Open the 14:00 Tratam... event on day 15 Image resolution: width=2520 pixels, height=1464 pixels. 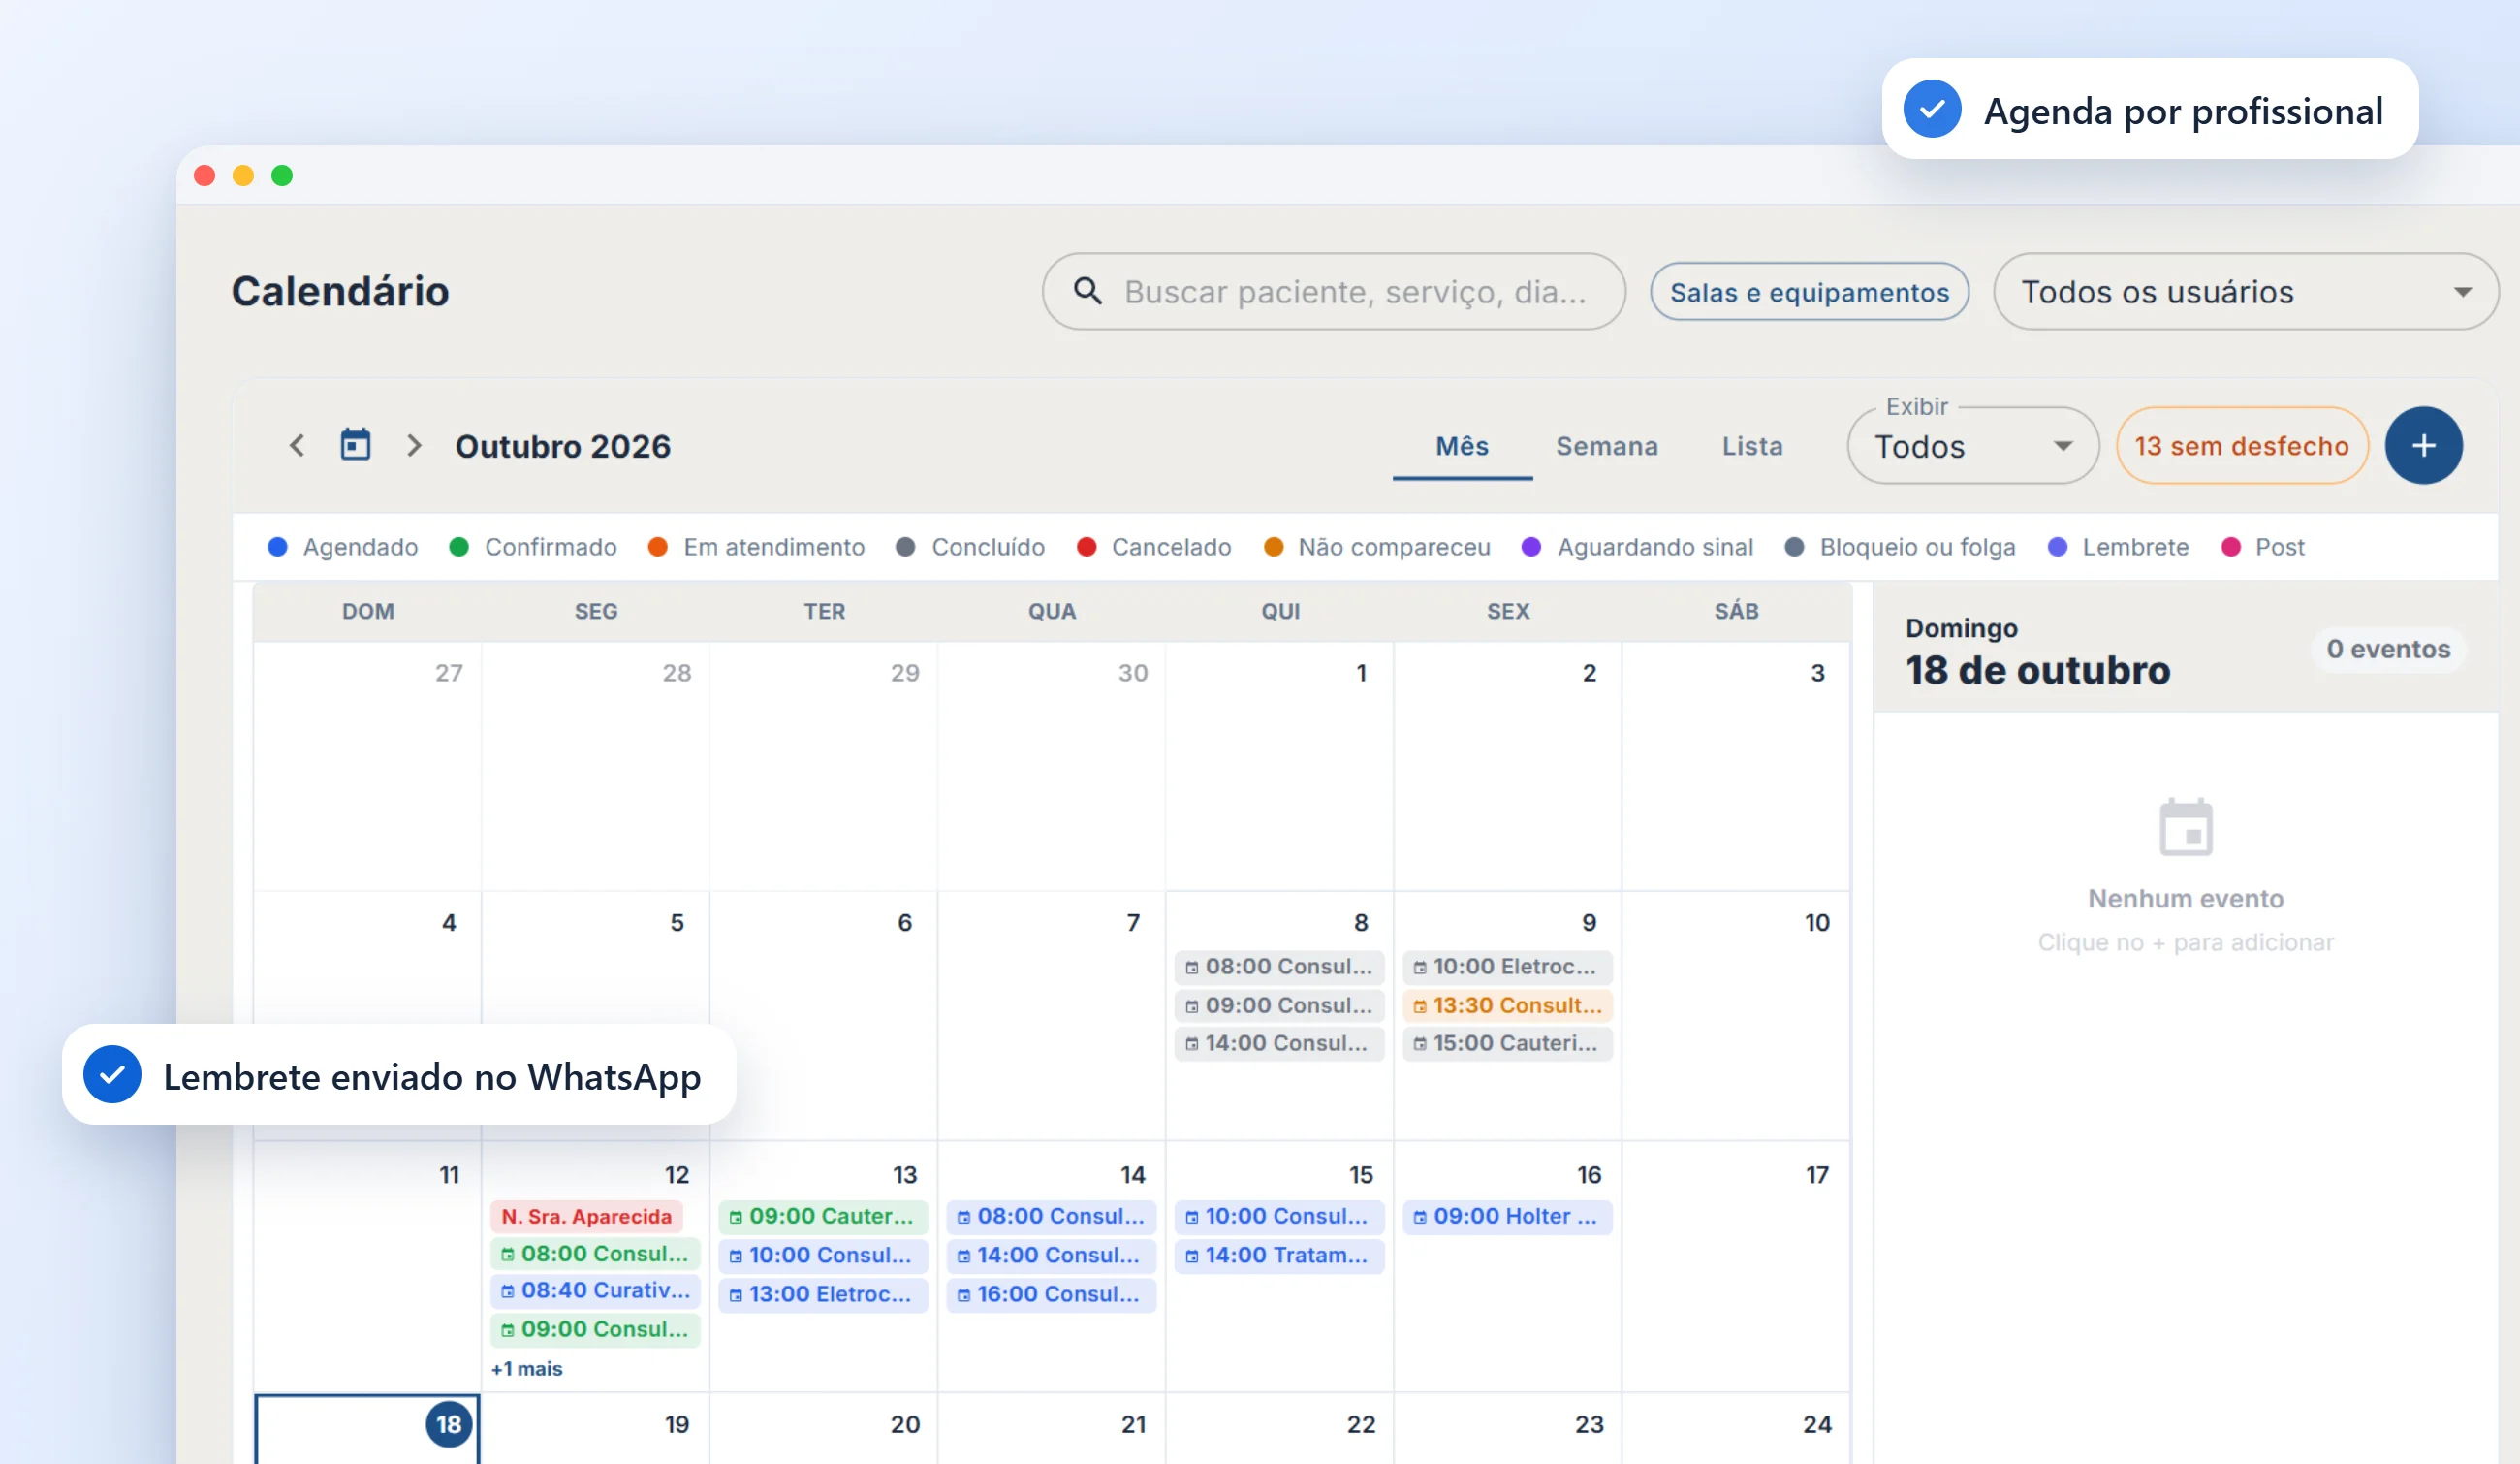(x=1279, y=1255)
